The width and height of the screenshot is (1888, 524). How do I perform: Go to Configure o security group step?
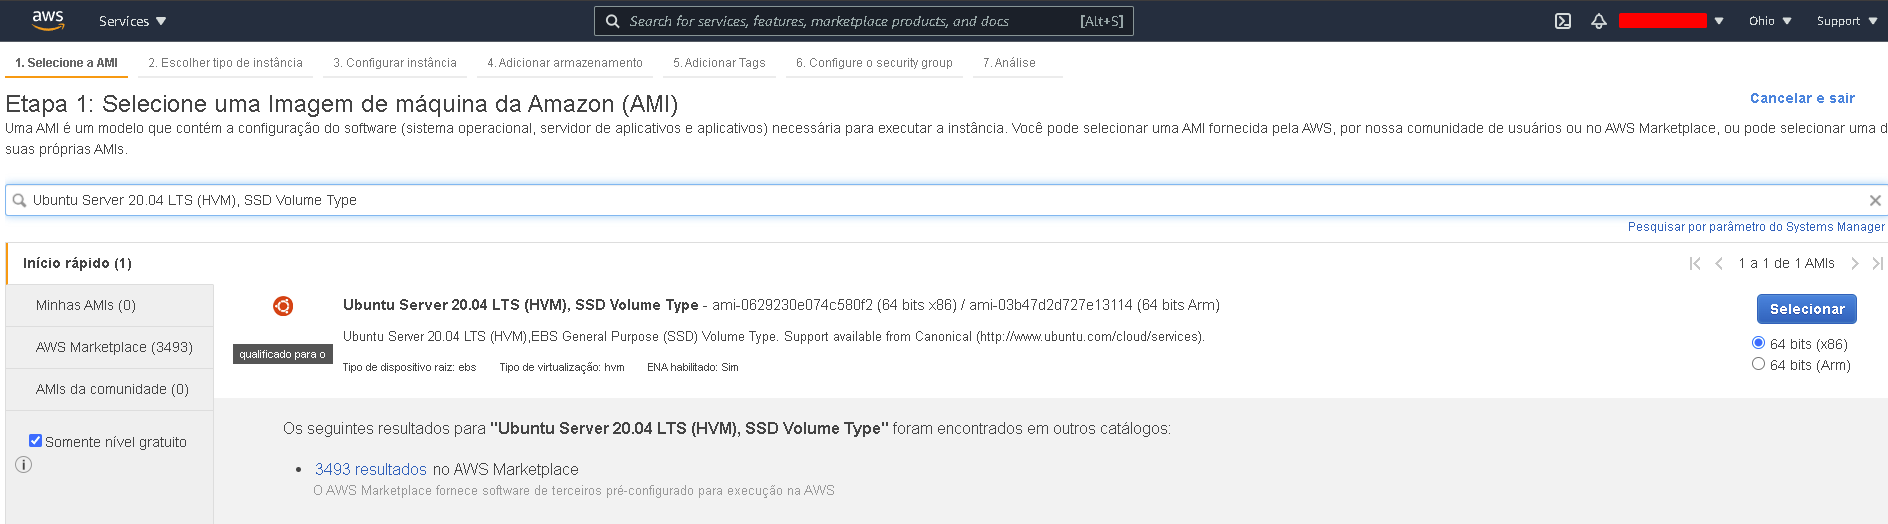click(874, 63)
